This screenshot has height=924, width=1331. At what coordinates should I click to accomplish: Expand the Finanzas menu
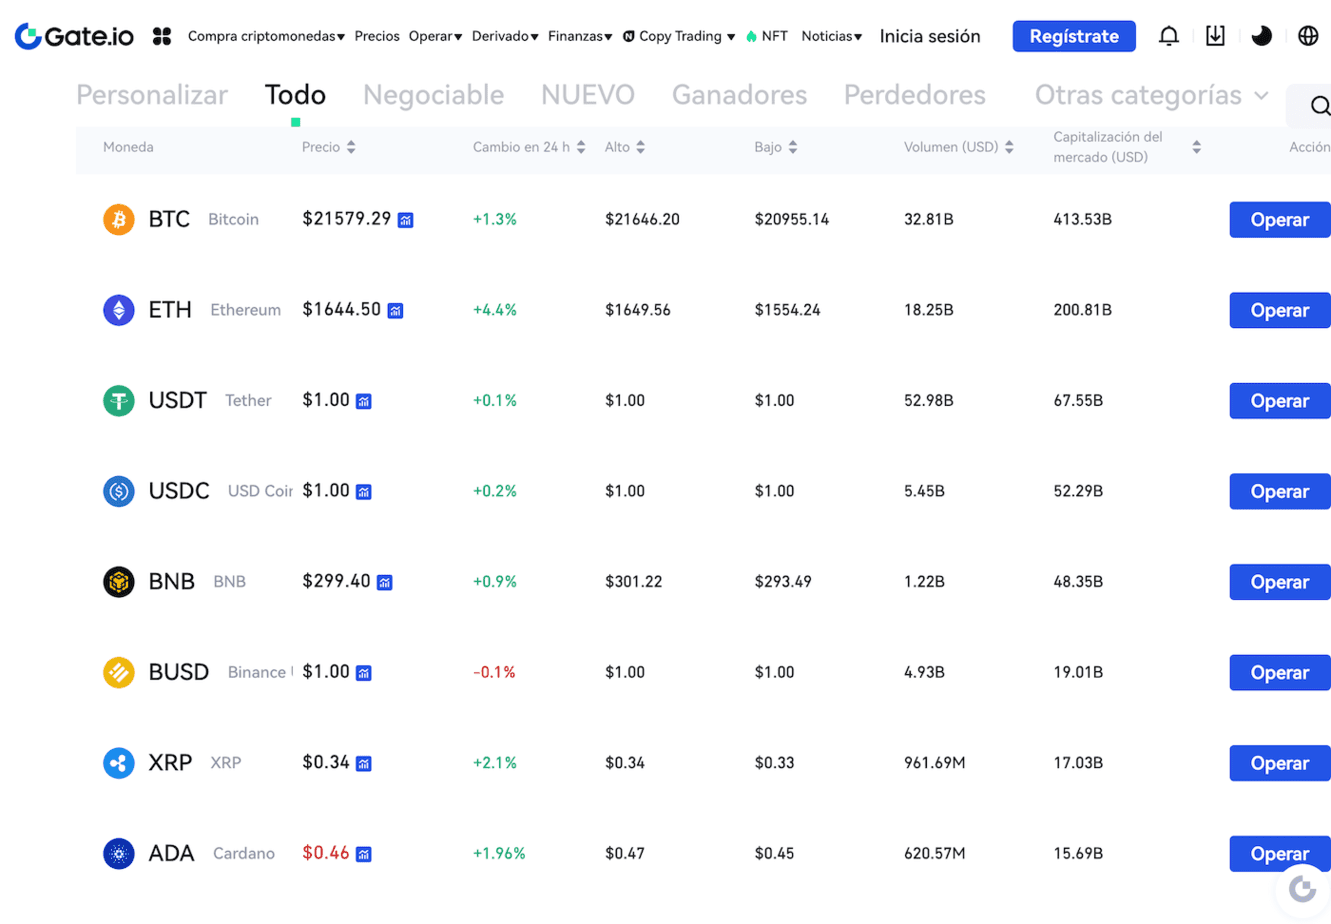580,36
